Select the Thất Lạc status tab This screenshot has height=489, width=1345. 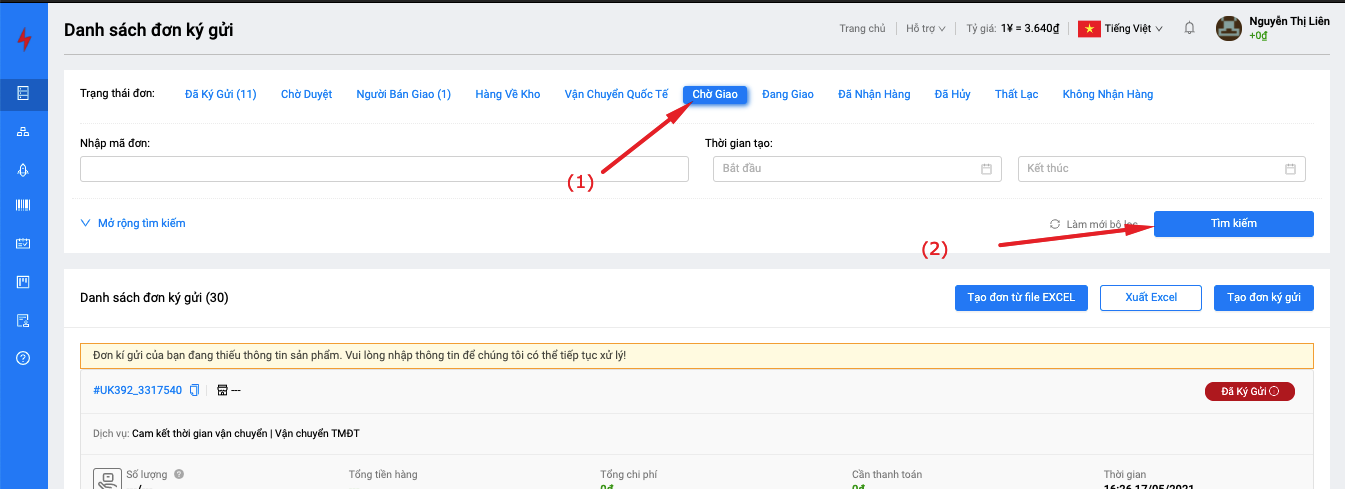point(1016,94)
